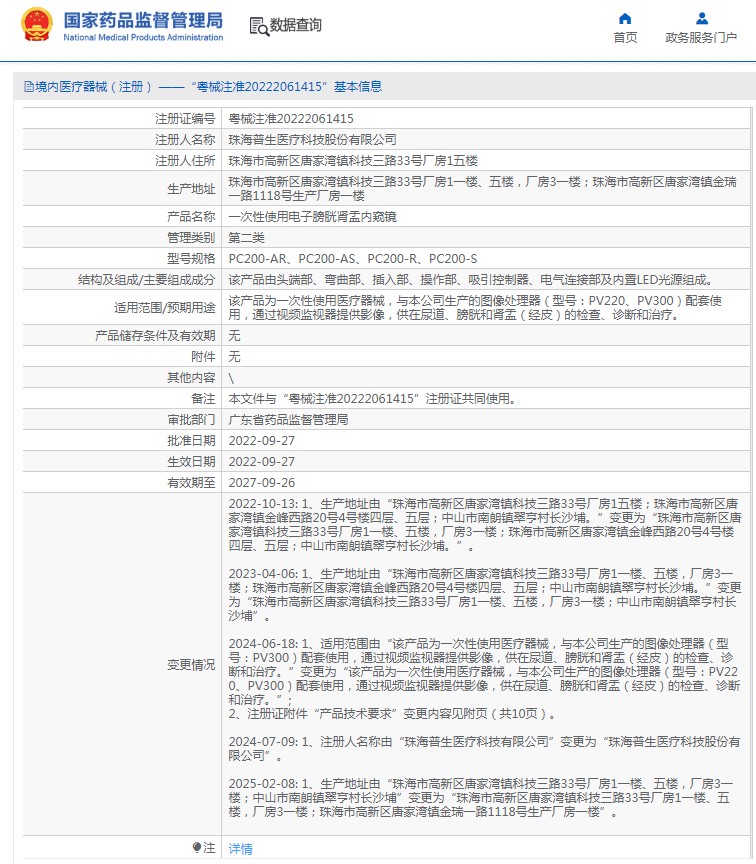Select the 2025-02-08 production address change entry

[x=481, y=797]
